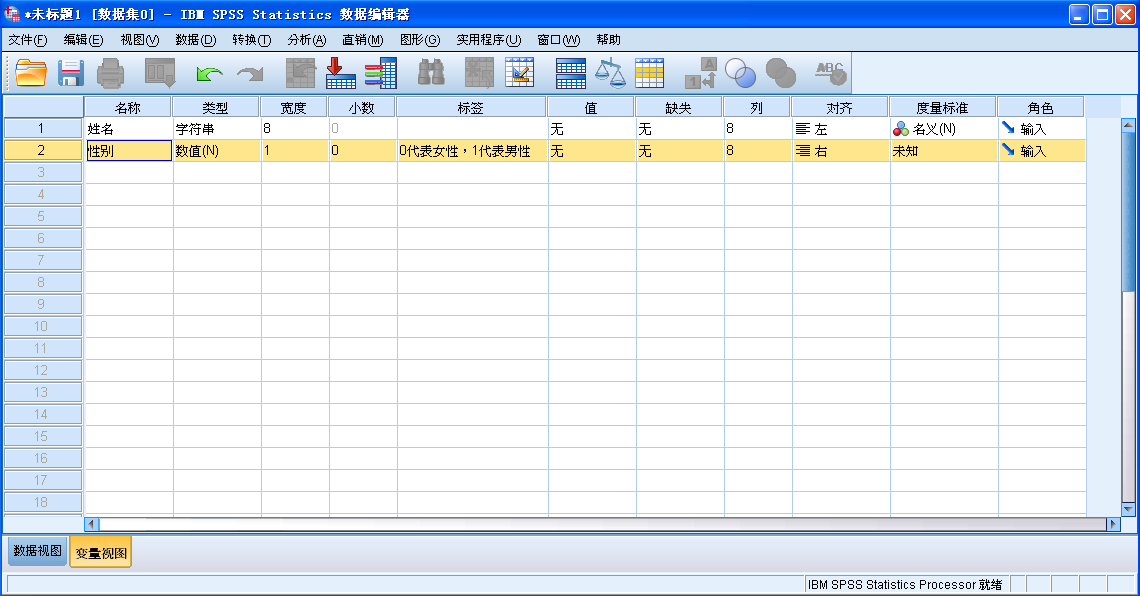This screenshot has width=1140, height=596.
Task: Open the Variables info icon in toolbar
Action: point(380,73)
